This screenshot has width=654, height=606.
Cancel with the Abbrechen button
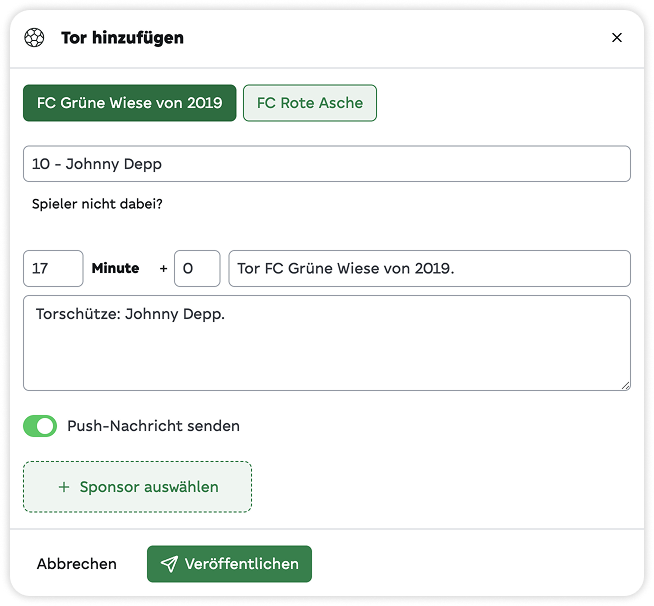(77, 564)
